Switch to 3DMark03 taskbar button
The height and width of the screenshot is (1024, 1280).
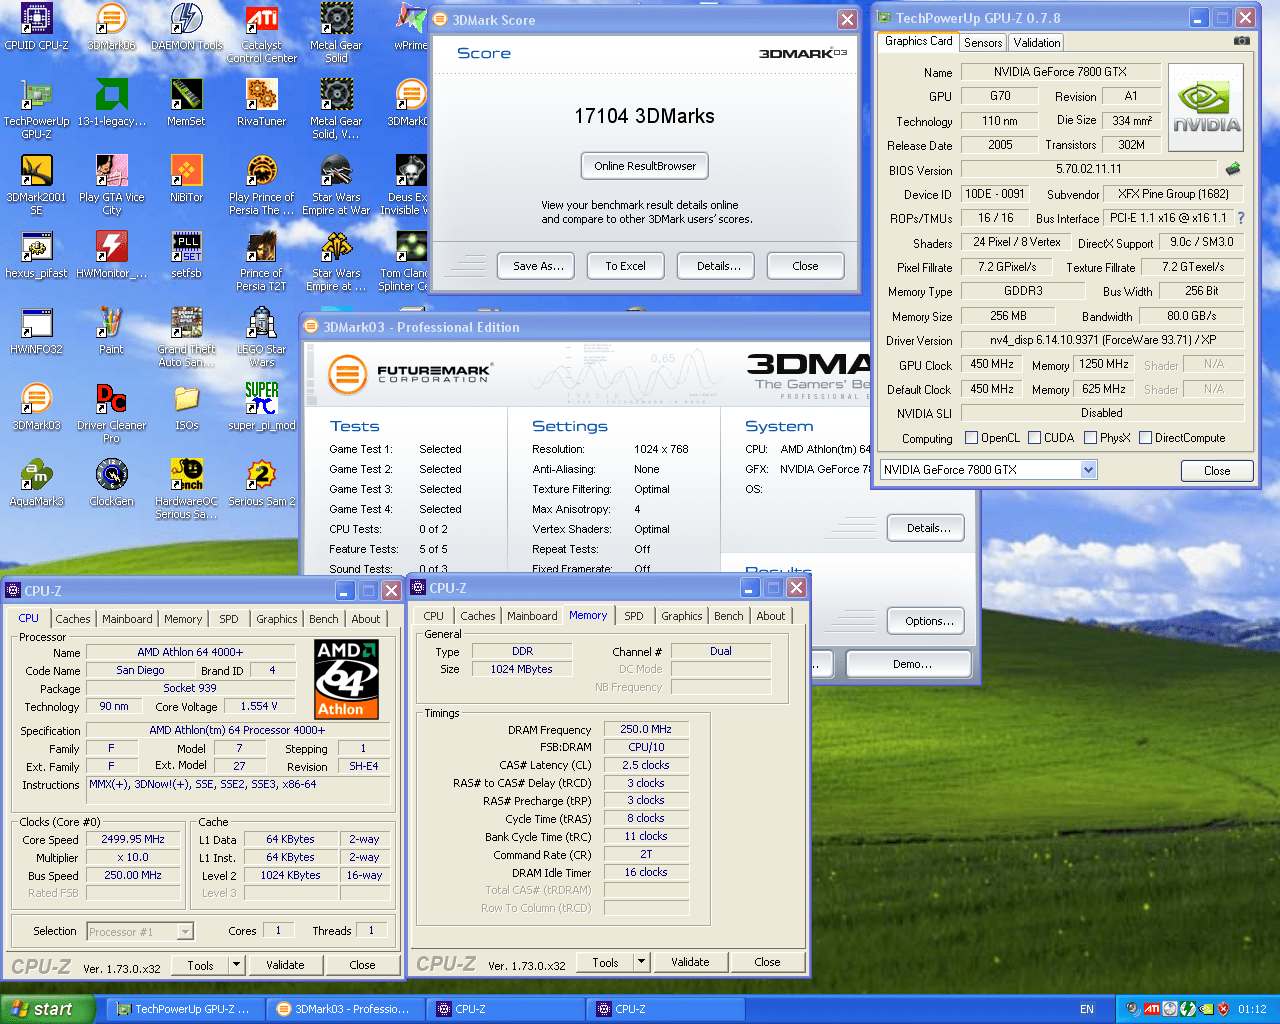click(344, 1009)
